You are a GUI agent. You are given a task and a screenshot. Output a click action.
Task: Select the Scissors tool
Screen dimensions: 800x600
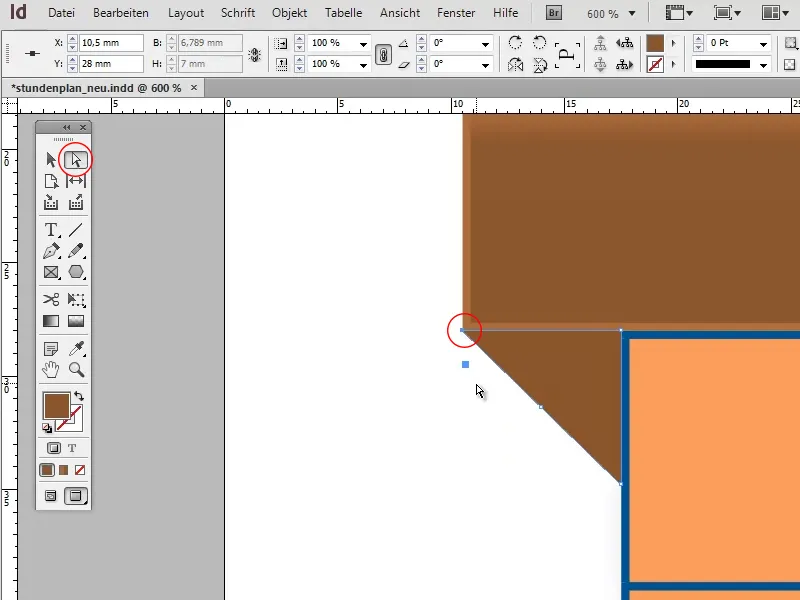(51, 299)
